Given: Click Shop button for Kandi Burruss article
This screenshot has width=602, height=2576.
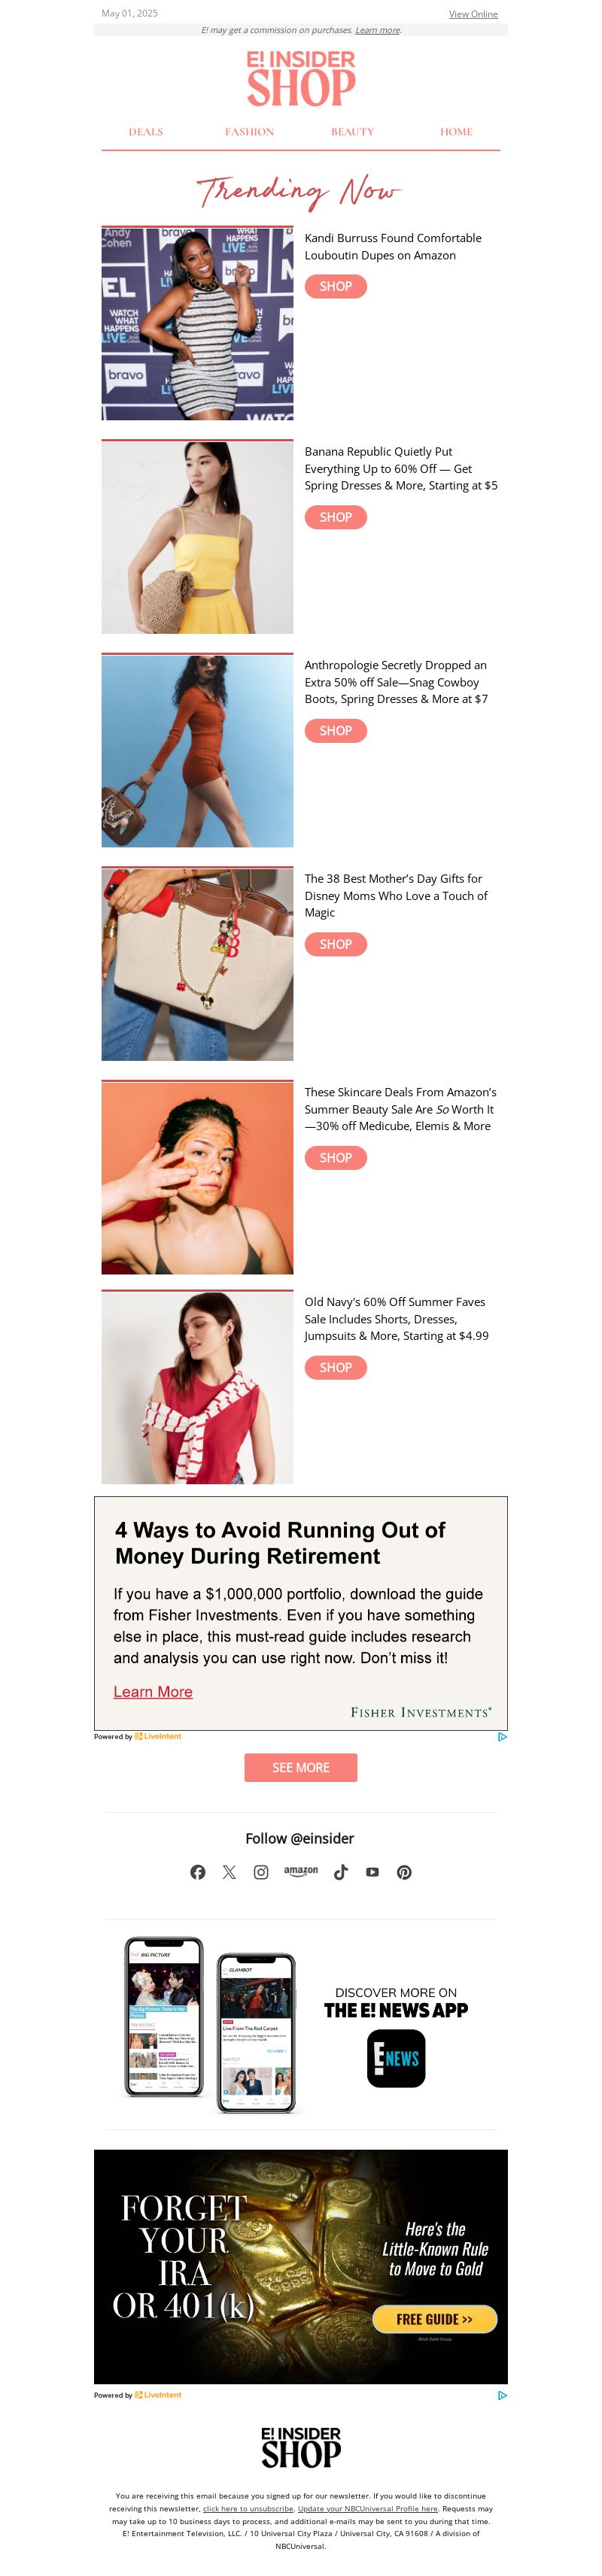Looking at the screenshot, I should 336,286.
